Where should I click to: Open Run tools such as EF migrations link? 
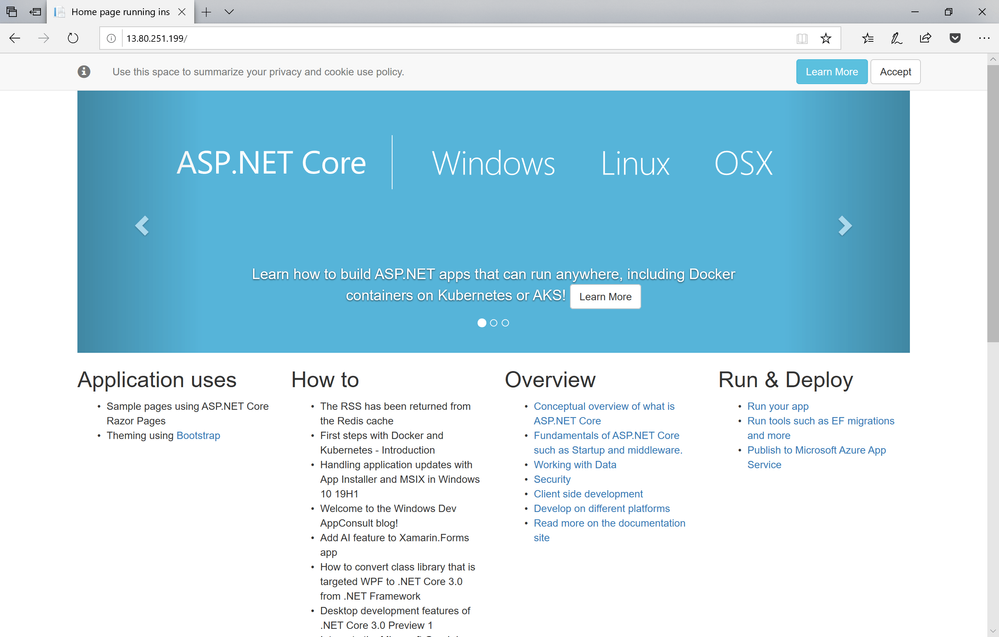(821, 428)
